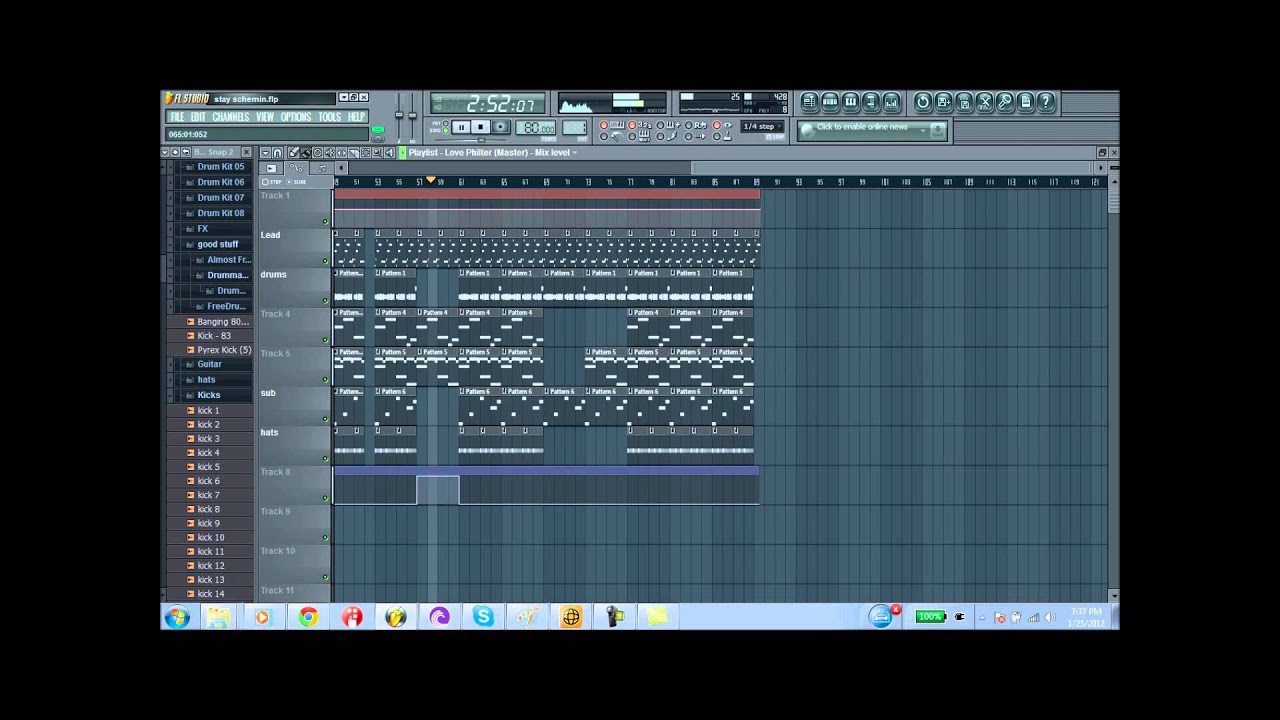Click the Stop playback button
This screenshot has width=1280, height=720.
pyautogui.click(x=481, y=127)
